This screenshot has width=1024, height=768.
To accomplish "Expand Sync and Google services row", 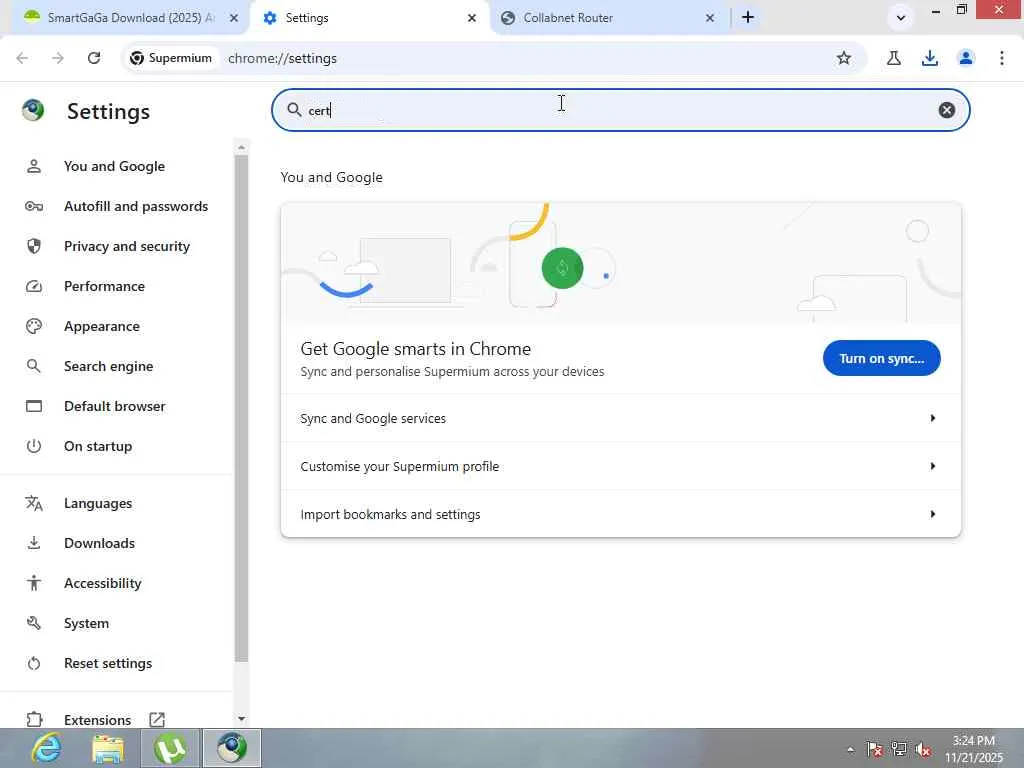I will tap(620, 418).
